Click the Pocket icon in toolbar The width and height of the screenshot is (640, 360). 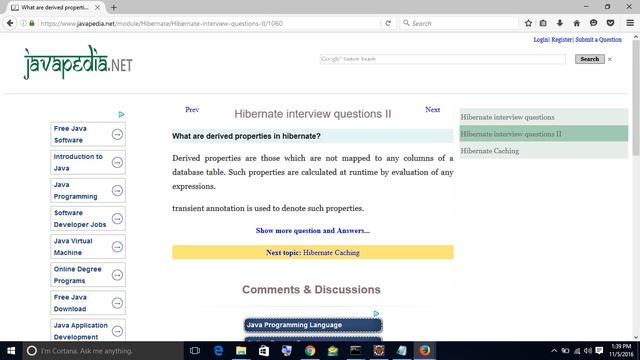[x=610, y=23]
